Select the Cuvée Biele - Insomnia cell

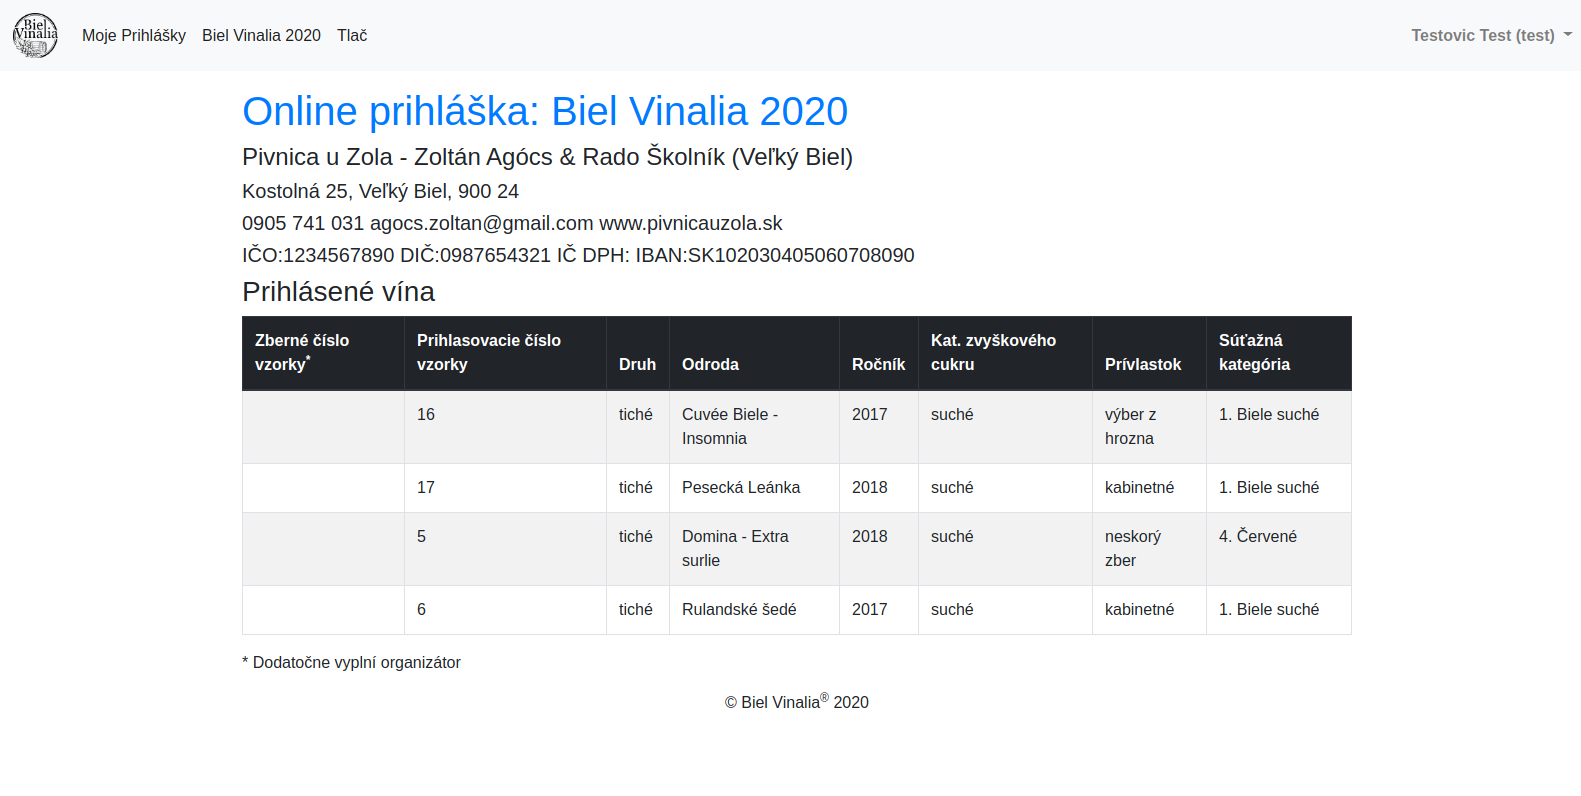pos(730,426)
